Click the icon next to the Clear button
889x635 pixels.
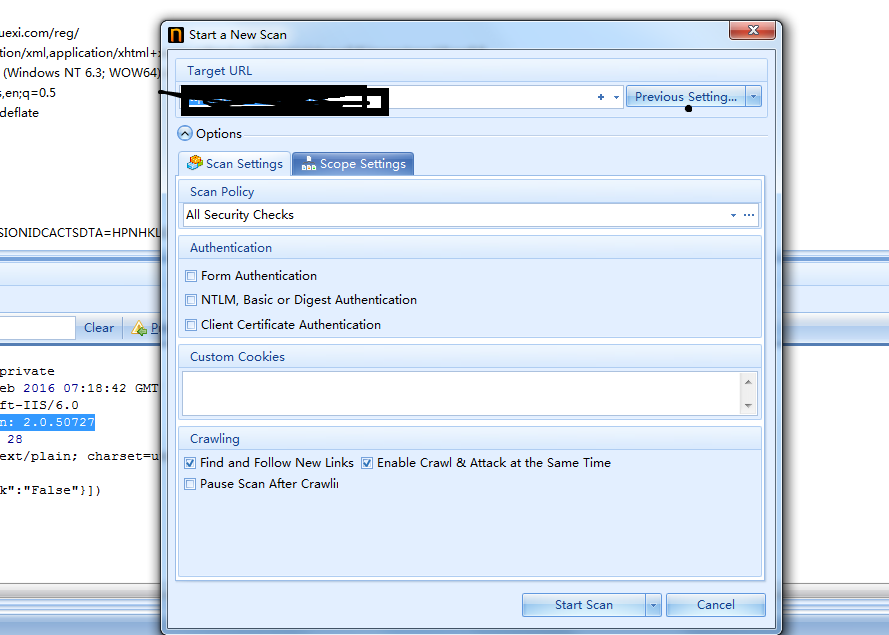139,328
